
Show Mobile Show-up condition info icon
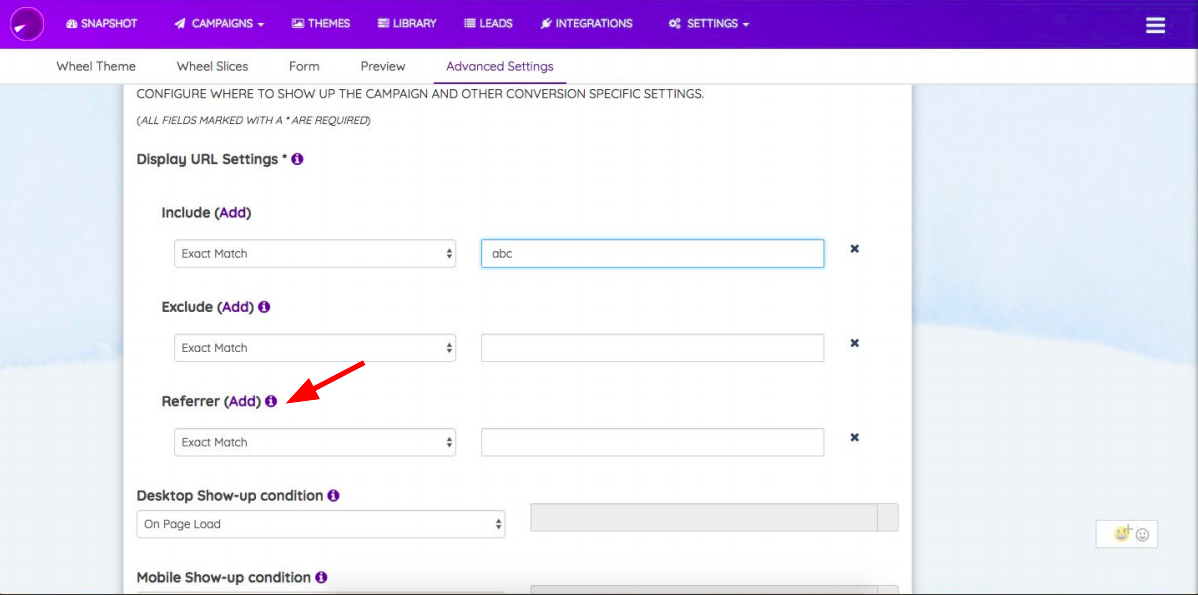321,577
